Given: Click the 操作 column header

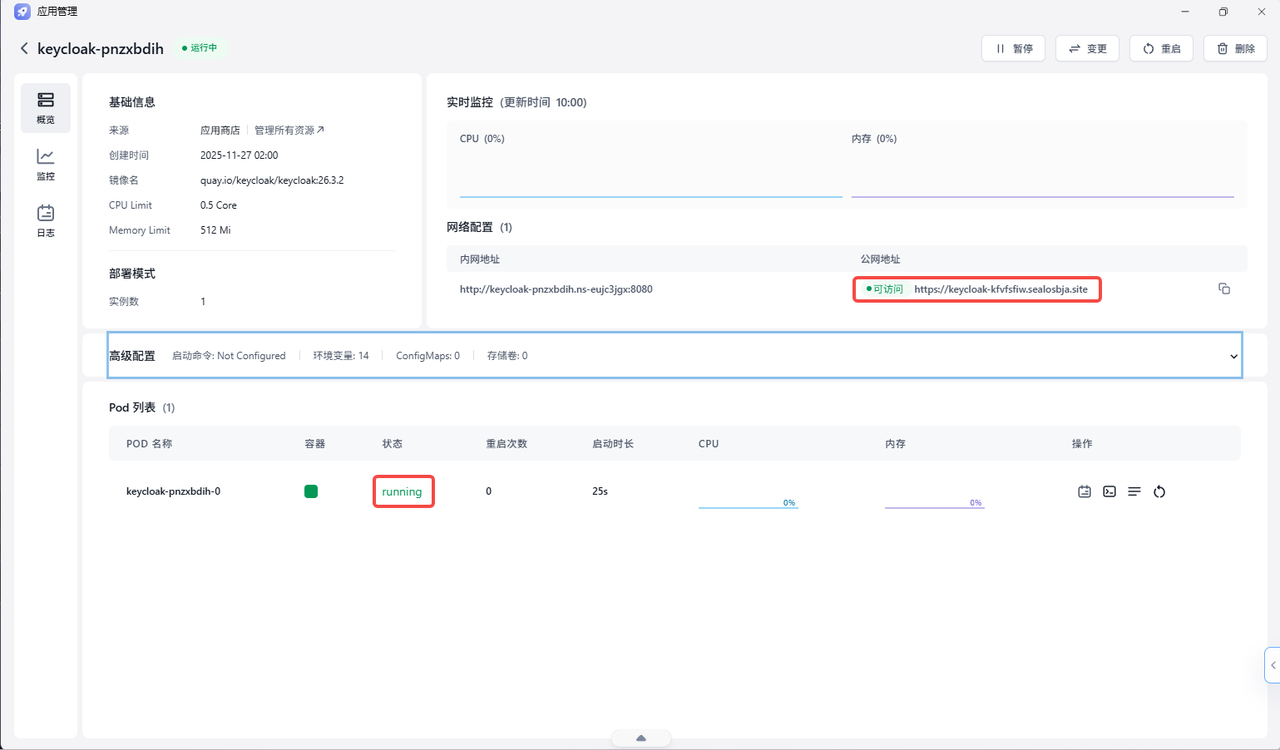Looking at the screenshot, I should click(x=1082, y=443).
